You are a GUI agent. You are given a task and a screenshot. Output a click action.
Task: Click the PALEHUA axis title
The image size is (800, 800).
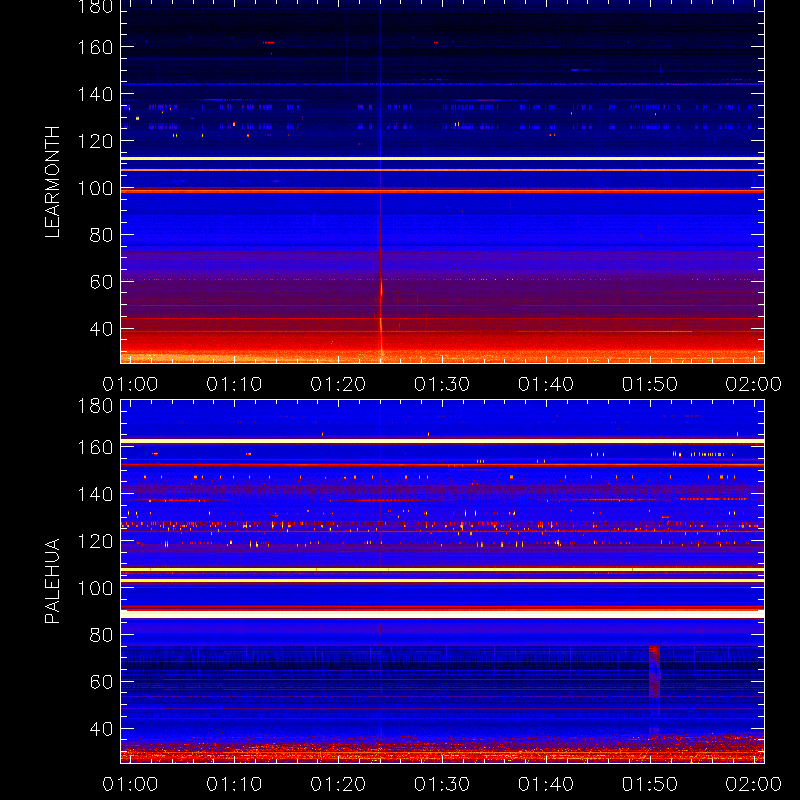pyautogui.click(x=52, y=581)
